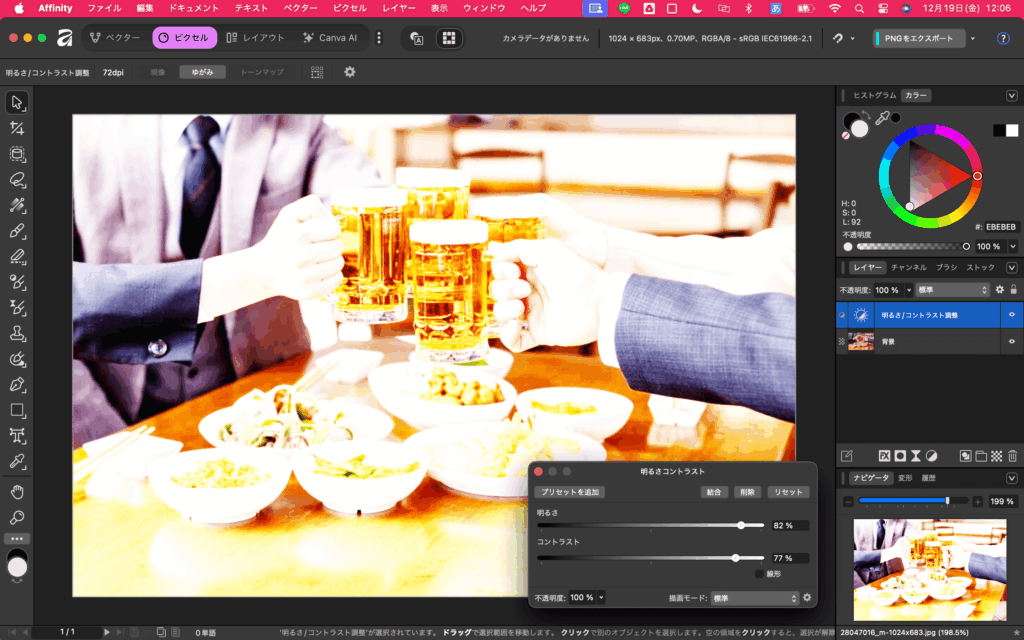Pick the Hand (view) tool

pyautogui.click(x=17, y=492)
